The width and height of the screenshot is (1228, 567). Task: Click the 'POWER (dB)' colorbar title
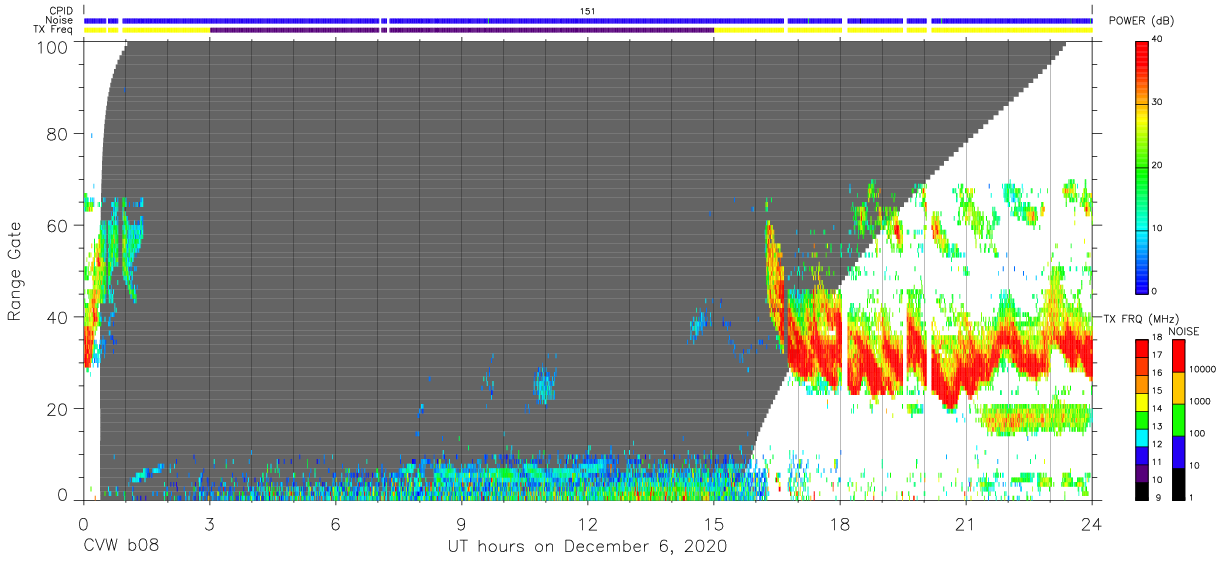pos(1141,21)
